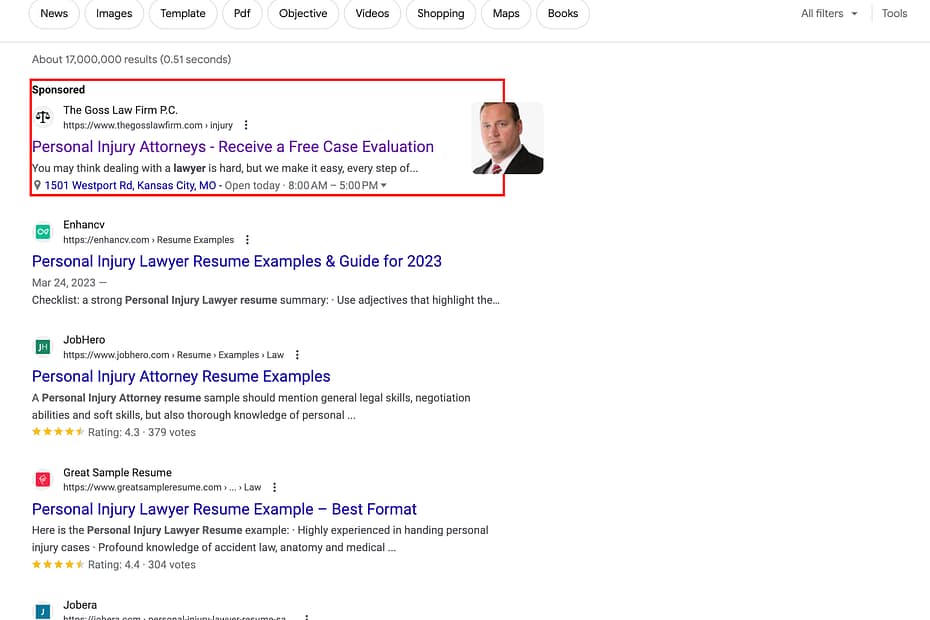
Task: Open the menu dots beside the JobHero URL
Action: [297, 355]
